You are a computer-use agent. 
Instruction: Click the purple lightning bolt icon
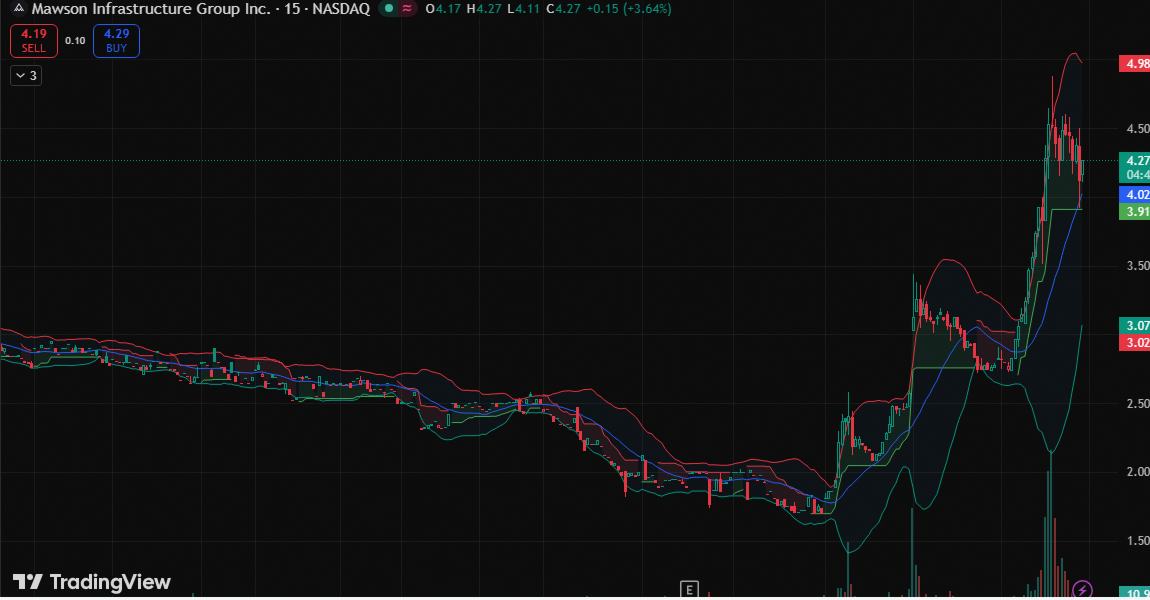[x=1083, y=589]
